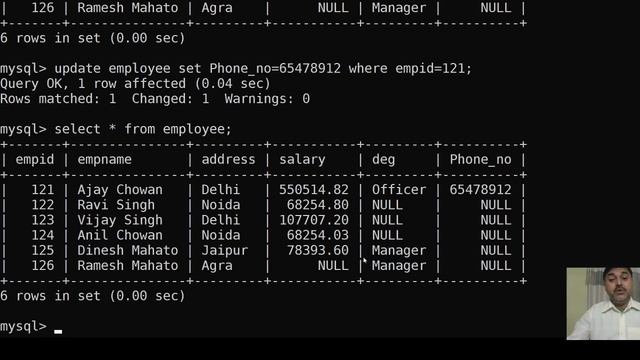
Task: Select empid 126 in the lower table
Action: [x=42, y=265]
